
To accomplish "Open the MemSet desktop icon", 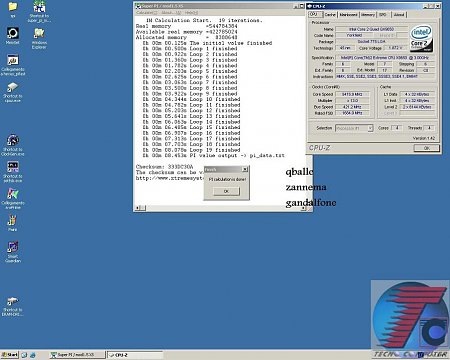I will pyautogui.click(x=13, y=36).
